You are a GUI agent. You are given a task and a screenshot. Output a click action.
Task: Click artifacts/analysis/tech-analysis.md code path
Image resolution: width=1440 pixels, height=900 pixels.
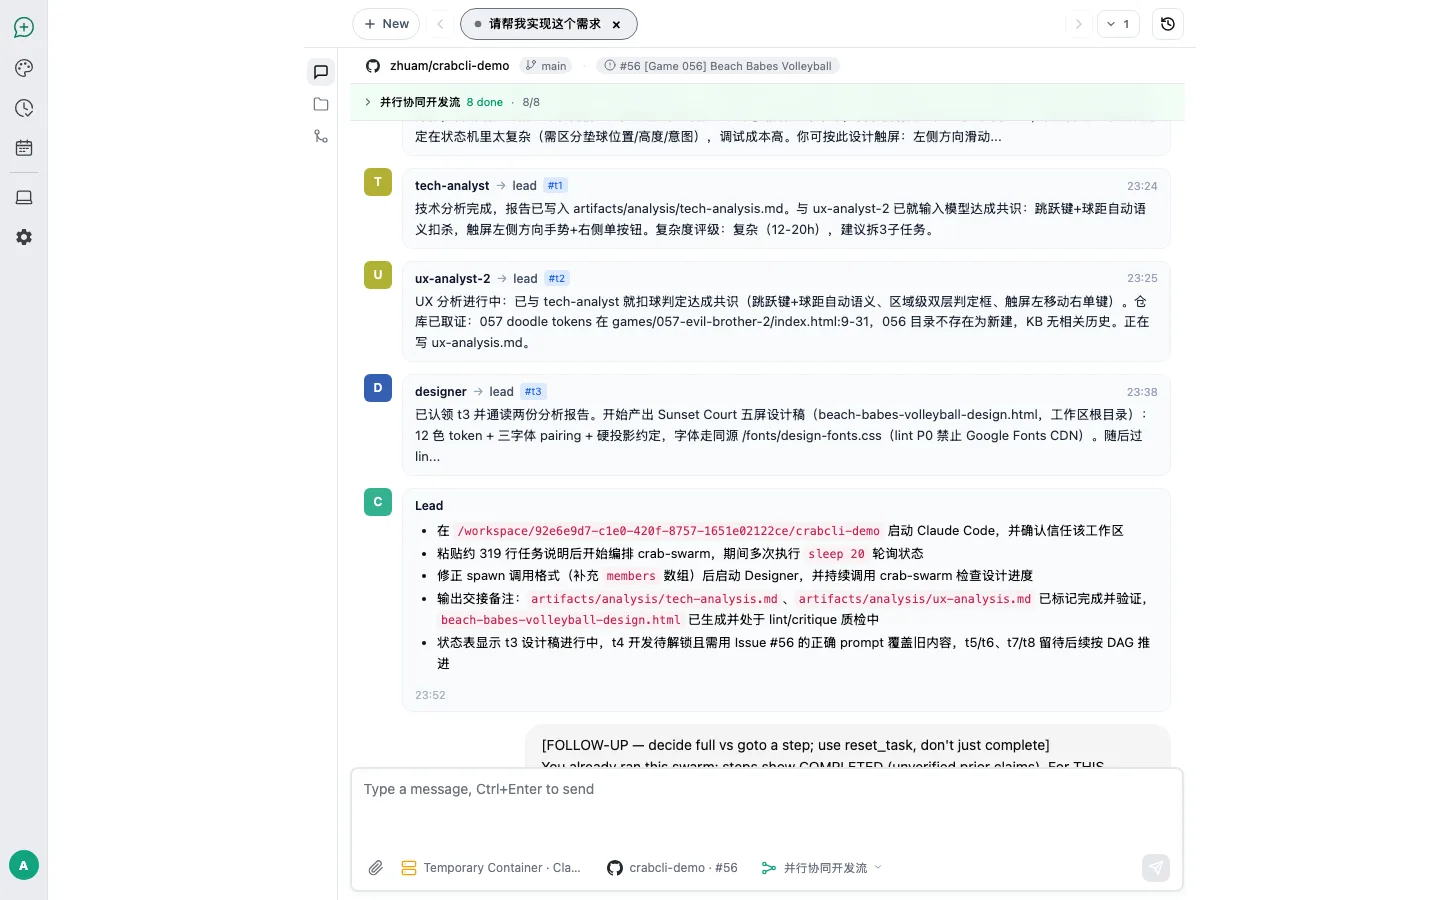point(654,599)
